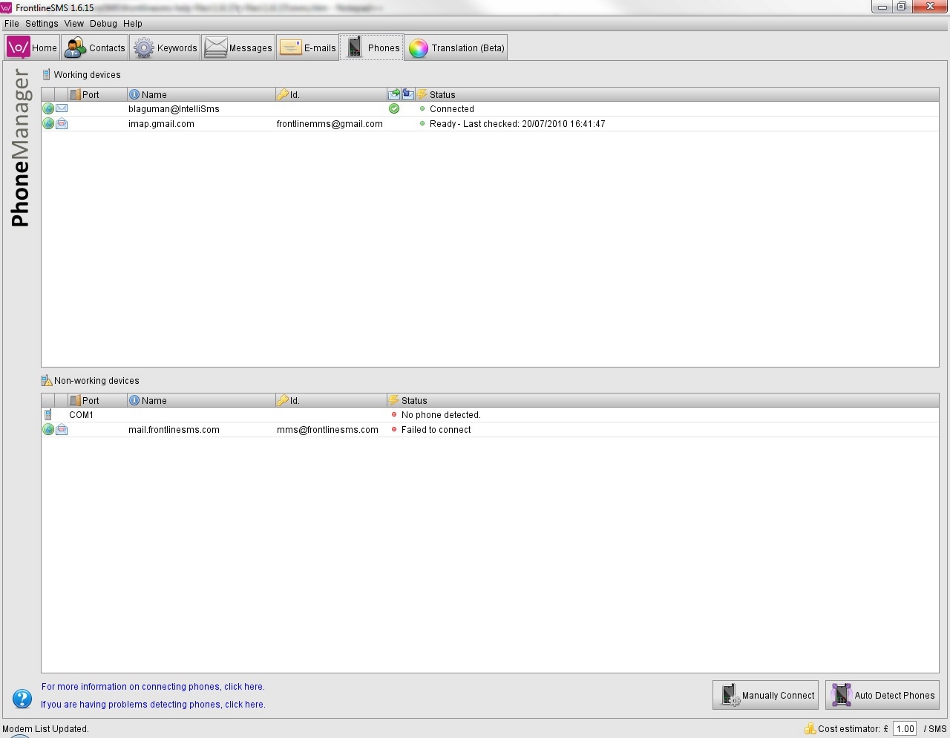Image resolution: width=950 pixels, height=738 pixels.
Task: Open the File menu
Action: pos(12,24)
